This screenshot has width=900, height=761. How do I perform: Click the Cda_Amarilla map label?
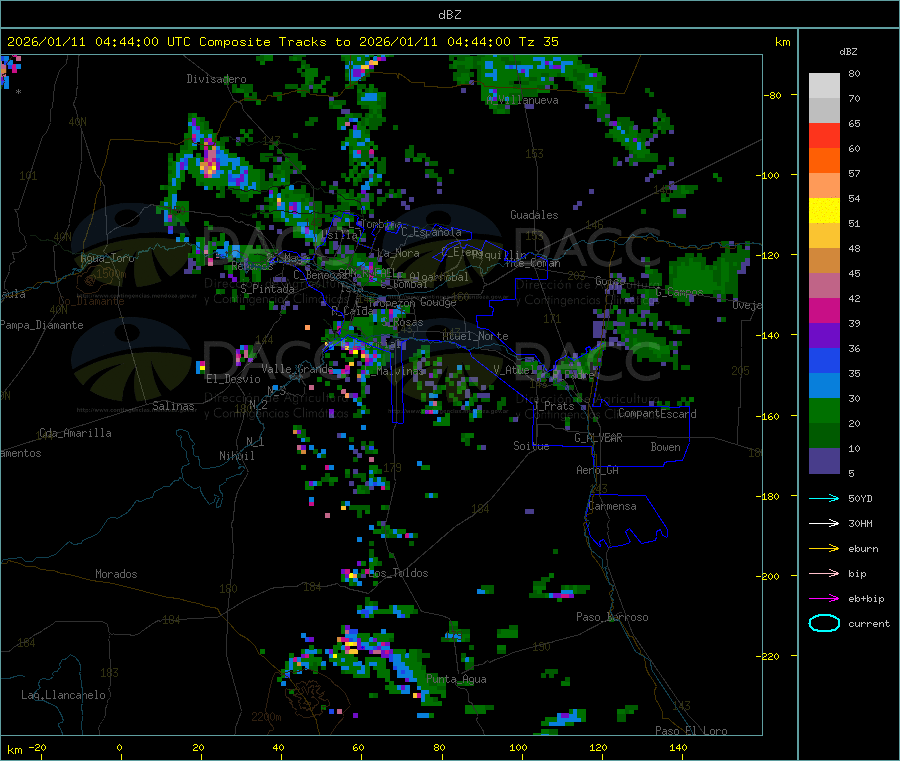75,433
